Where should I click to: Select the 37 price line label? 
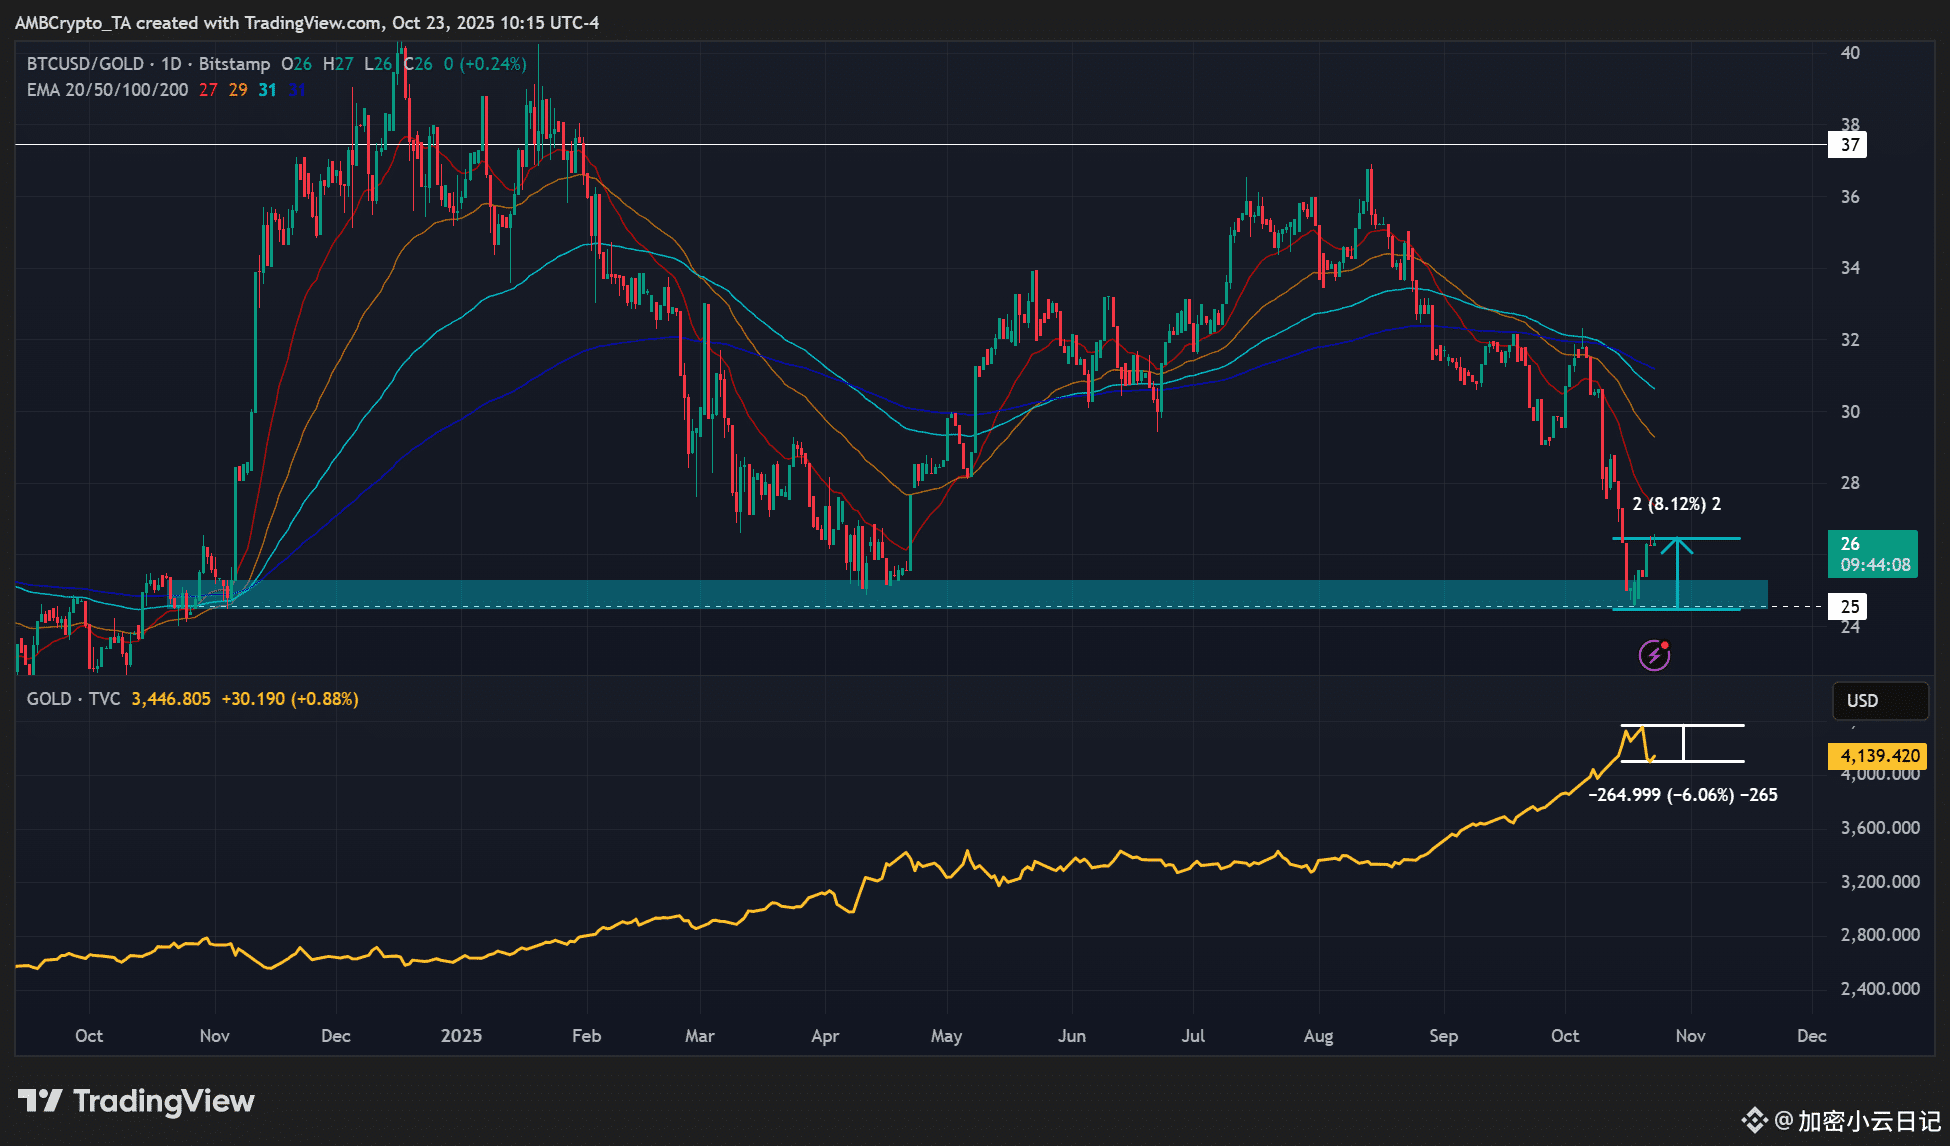point(1849,145)
